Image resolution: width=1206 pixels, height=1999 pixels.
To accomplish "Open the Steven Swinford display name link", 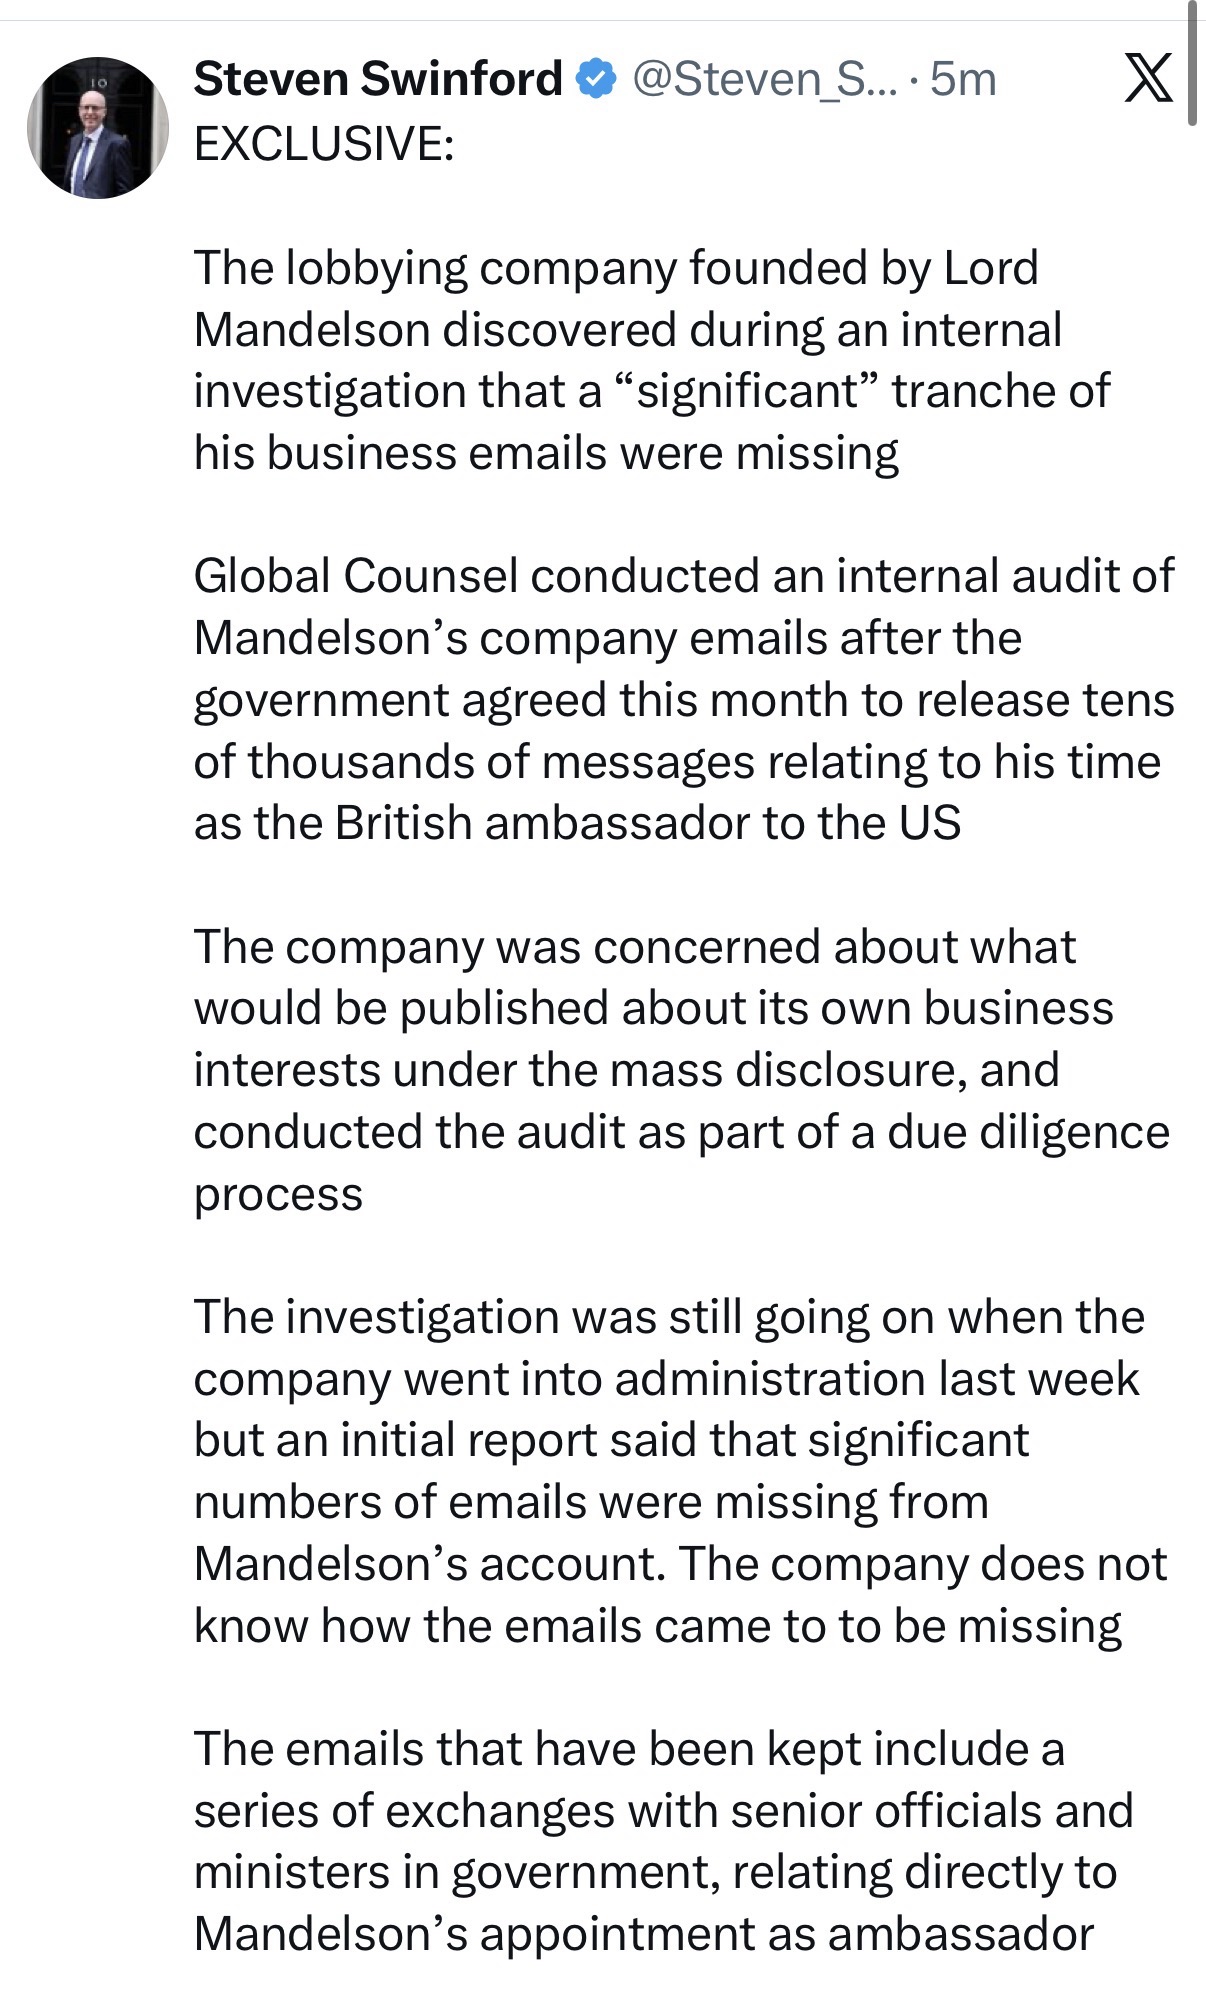I will click(378, 79).
